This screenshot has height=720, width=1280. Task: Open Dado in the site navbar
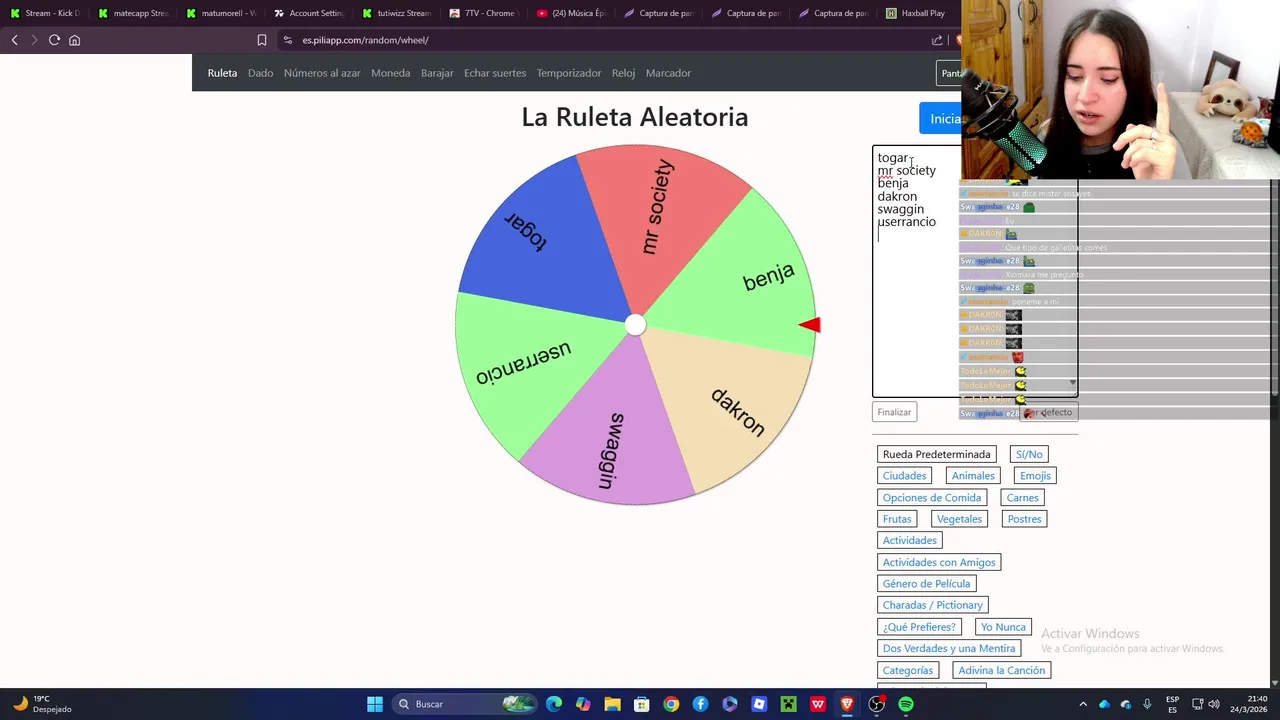260,73
